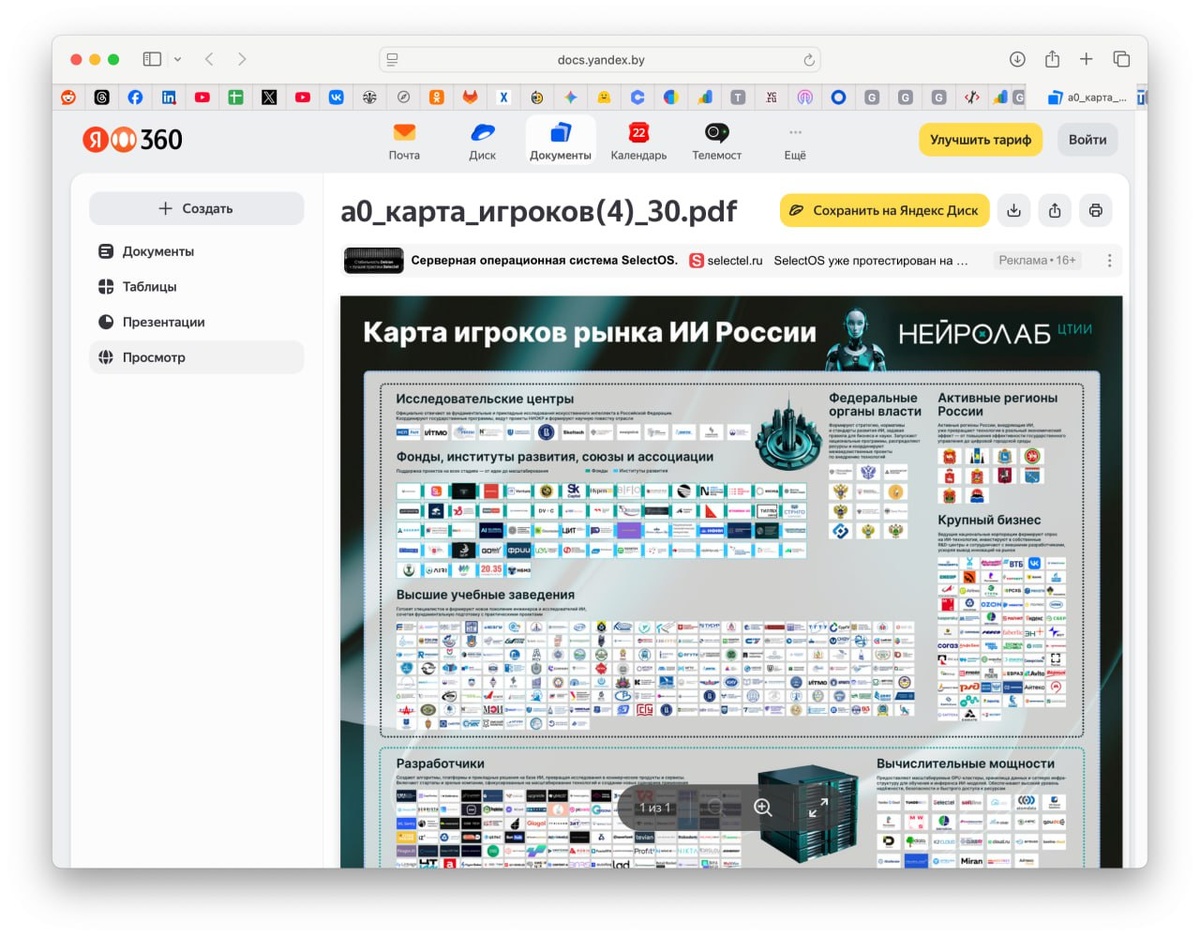Go back in Safari history
1200x937 pixels.
[209, 59]
